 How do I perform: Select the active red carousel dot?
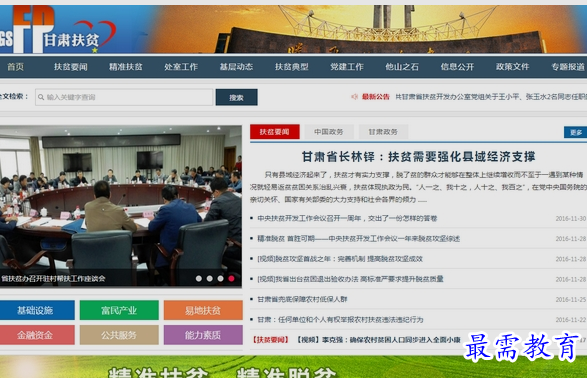point(231,278)
